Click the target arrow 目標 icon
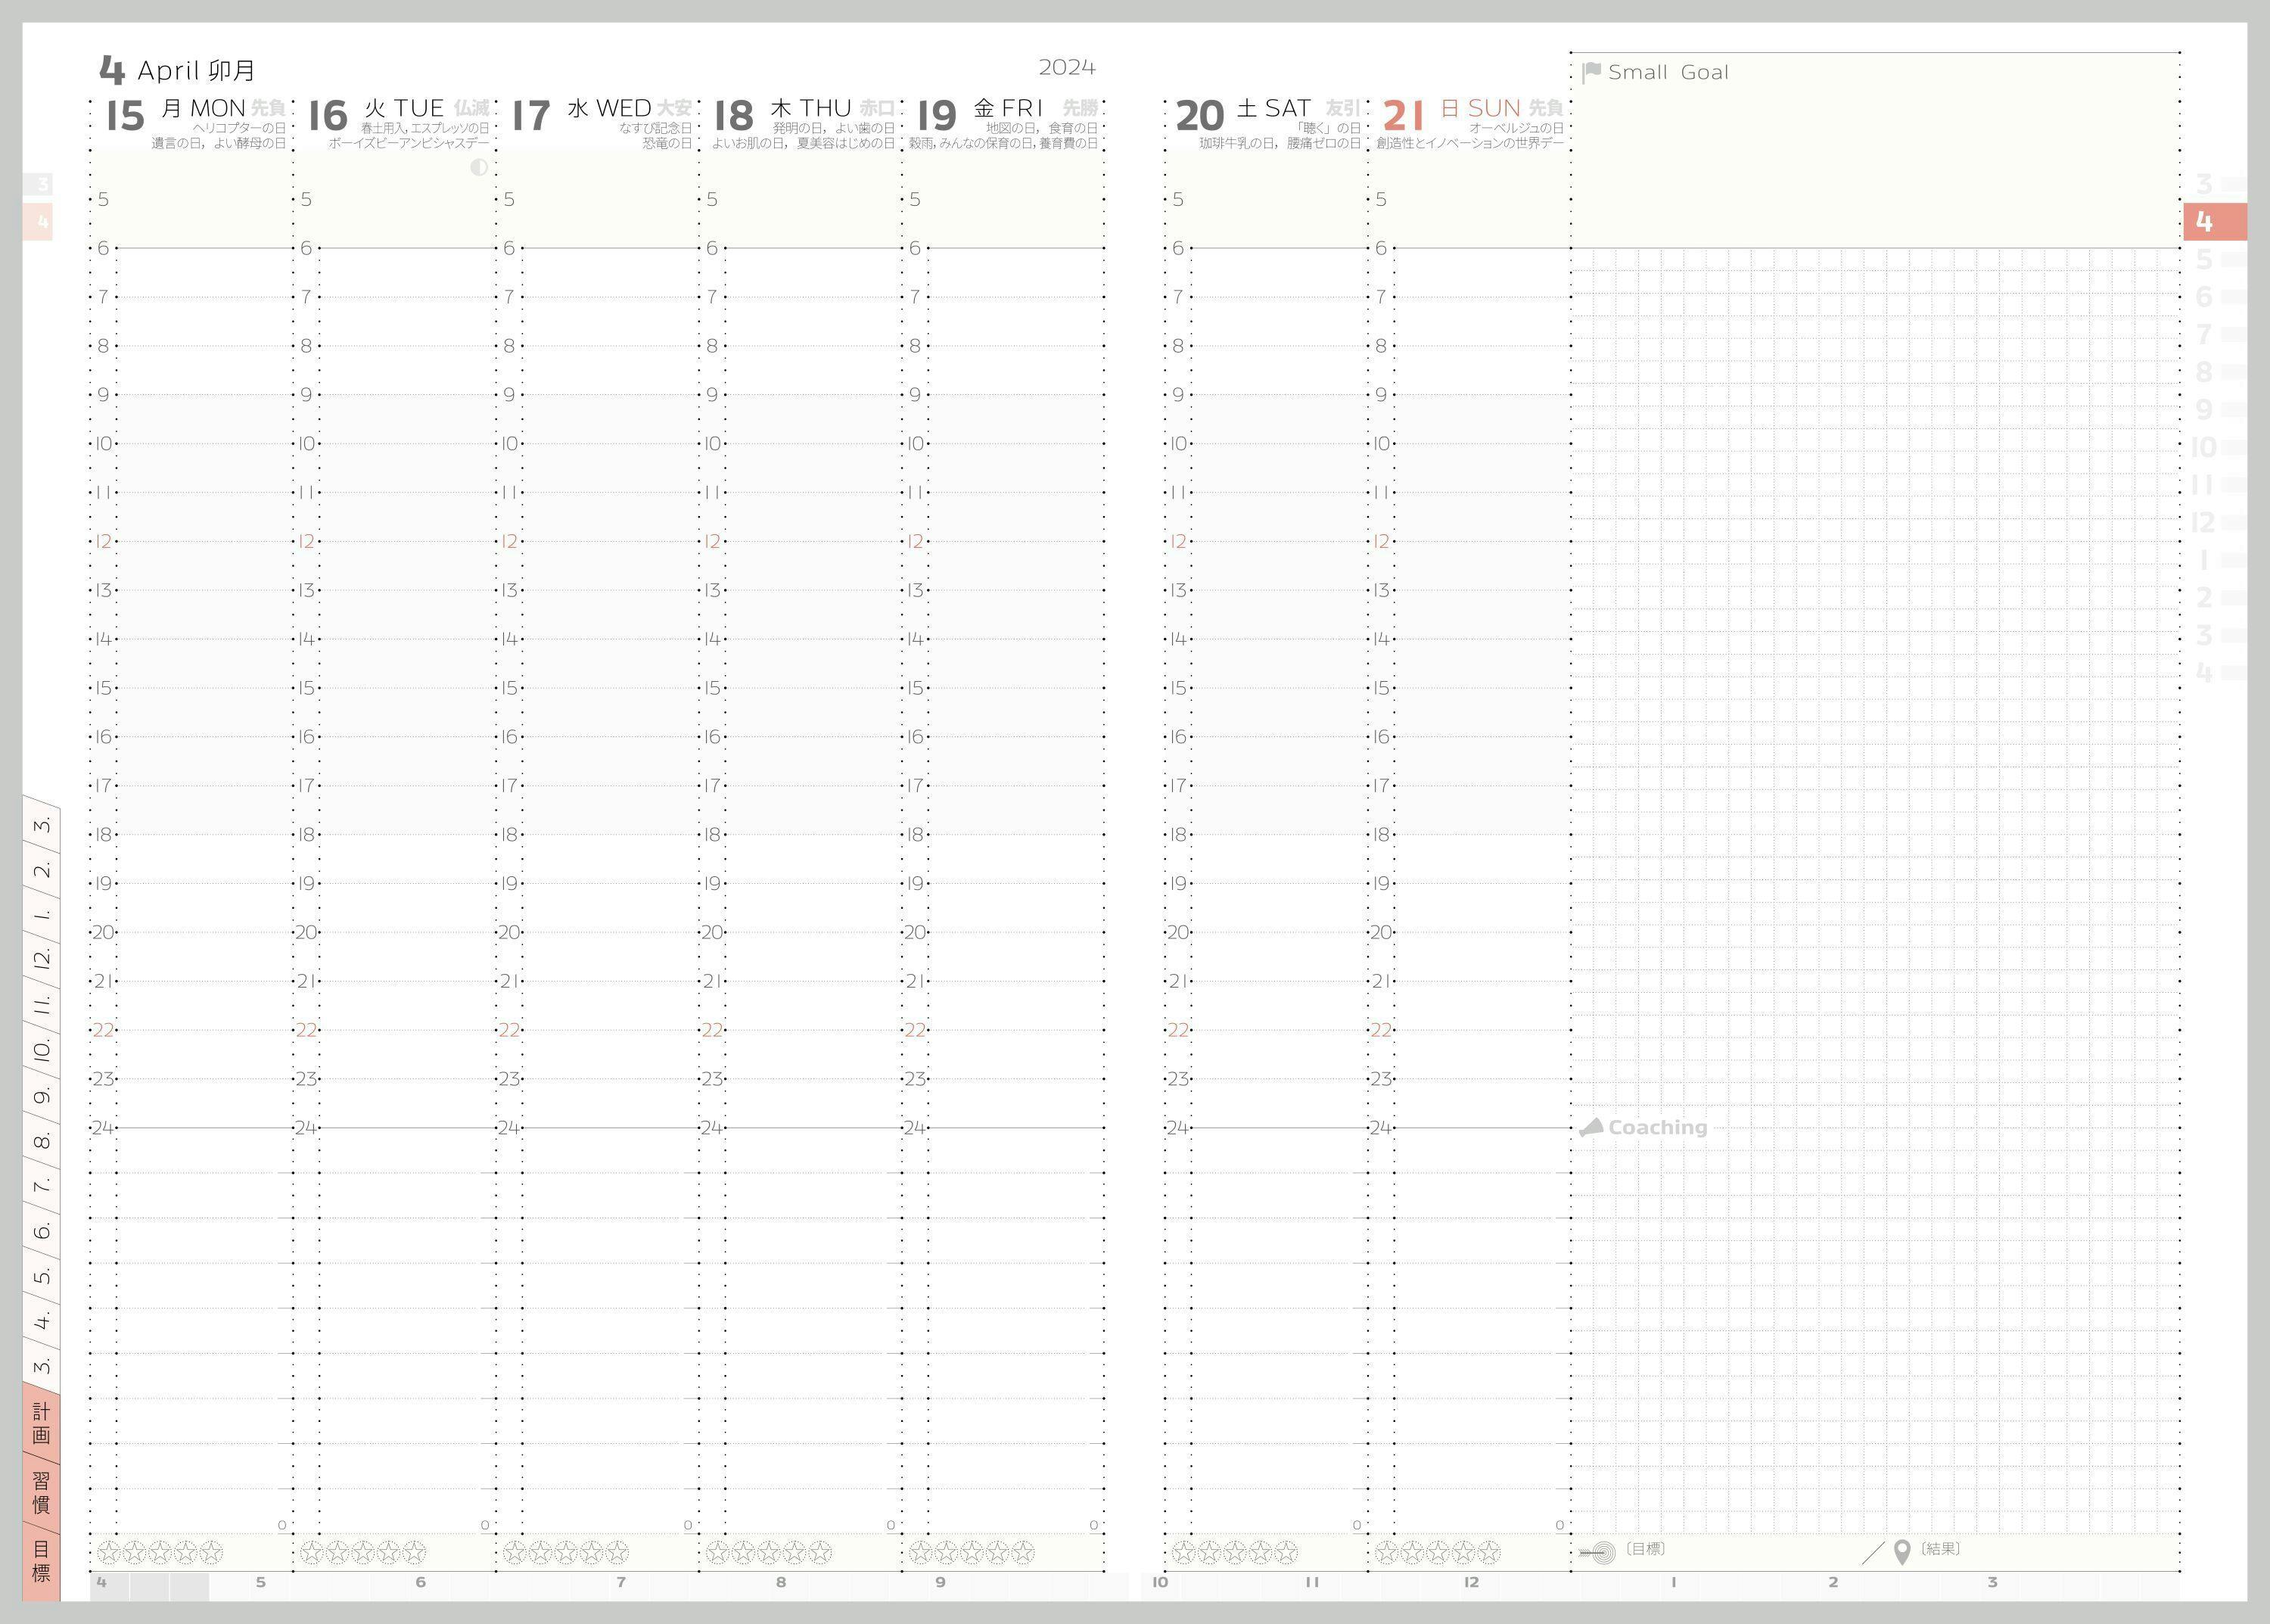Viewport: 2270px width, 1624px height. point(1598,1553)
